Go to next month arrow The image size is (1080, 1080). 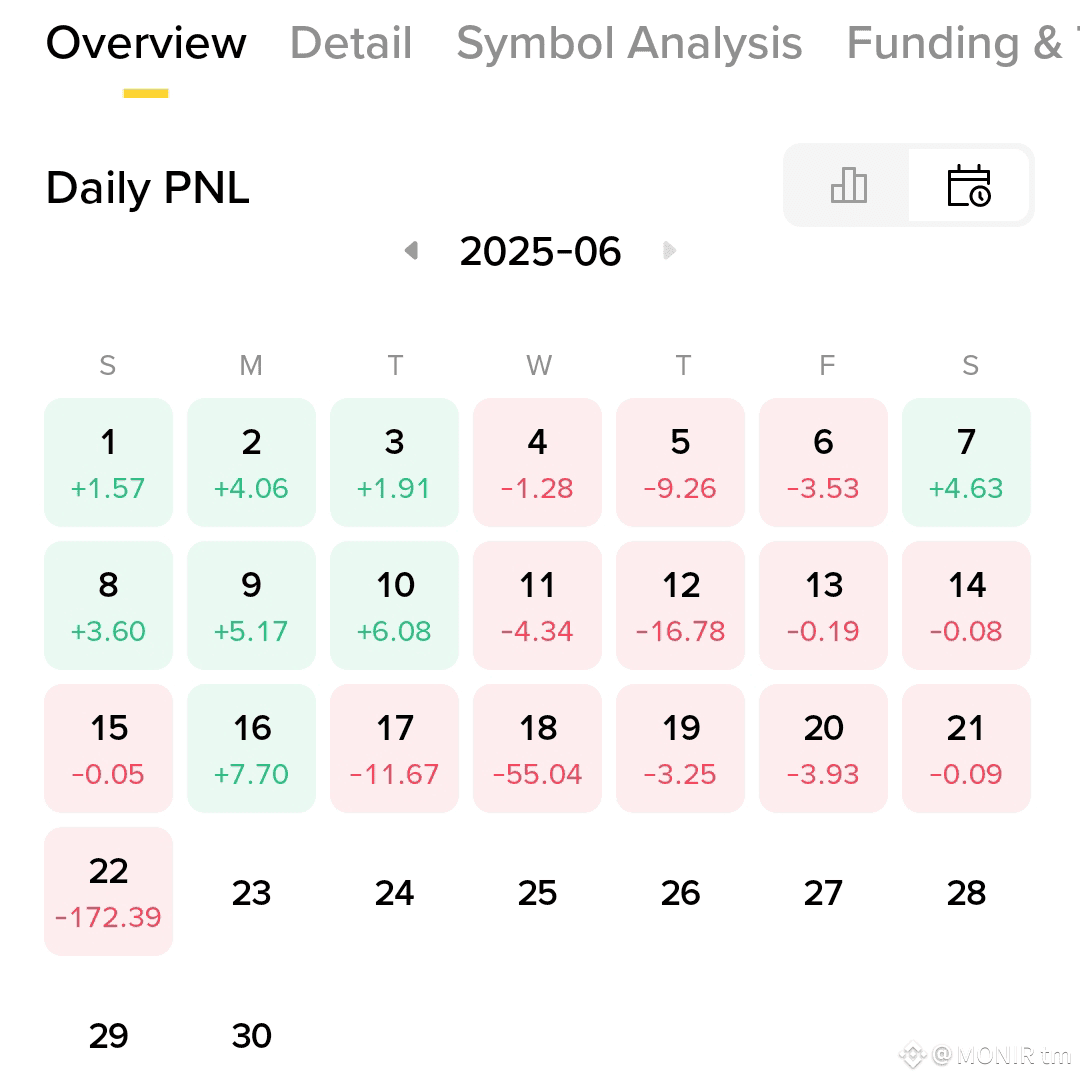(x=669, y=250)
